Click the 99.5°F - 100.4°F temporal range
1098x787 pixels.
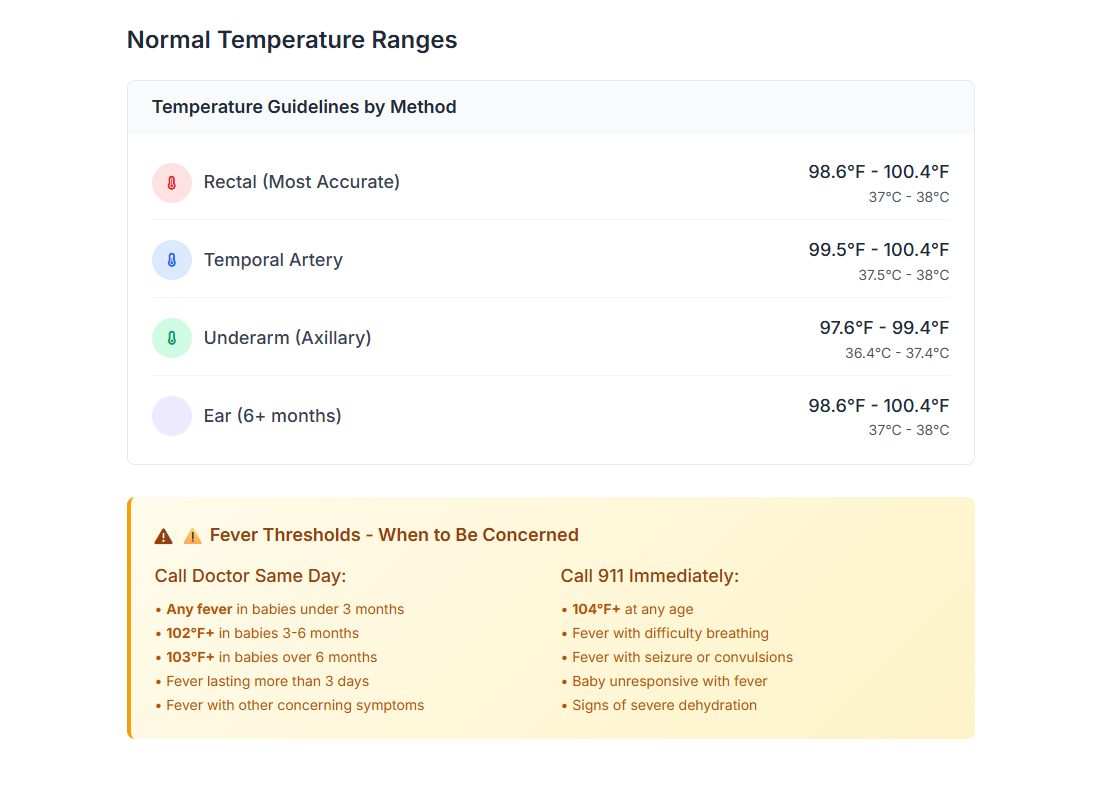pos(878,250)
